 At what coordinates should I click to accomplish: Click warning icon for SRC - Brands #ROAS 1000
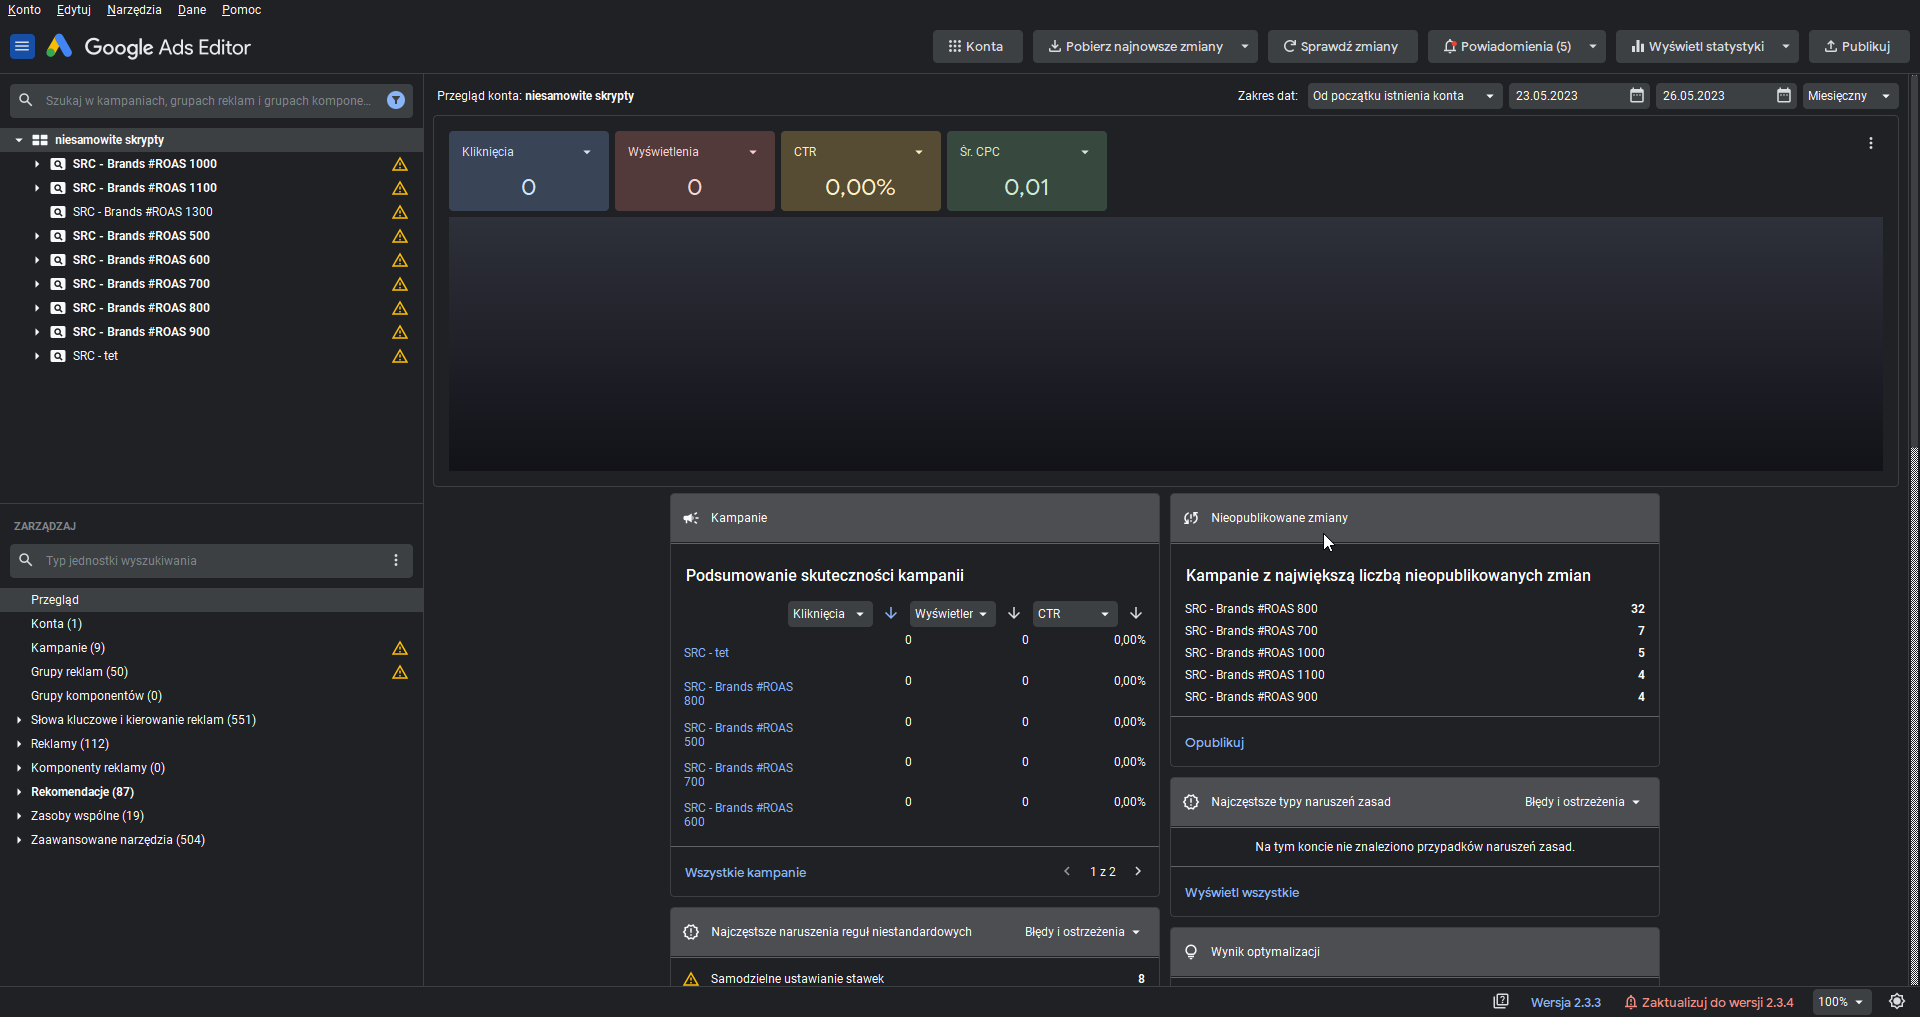(400, 164)
